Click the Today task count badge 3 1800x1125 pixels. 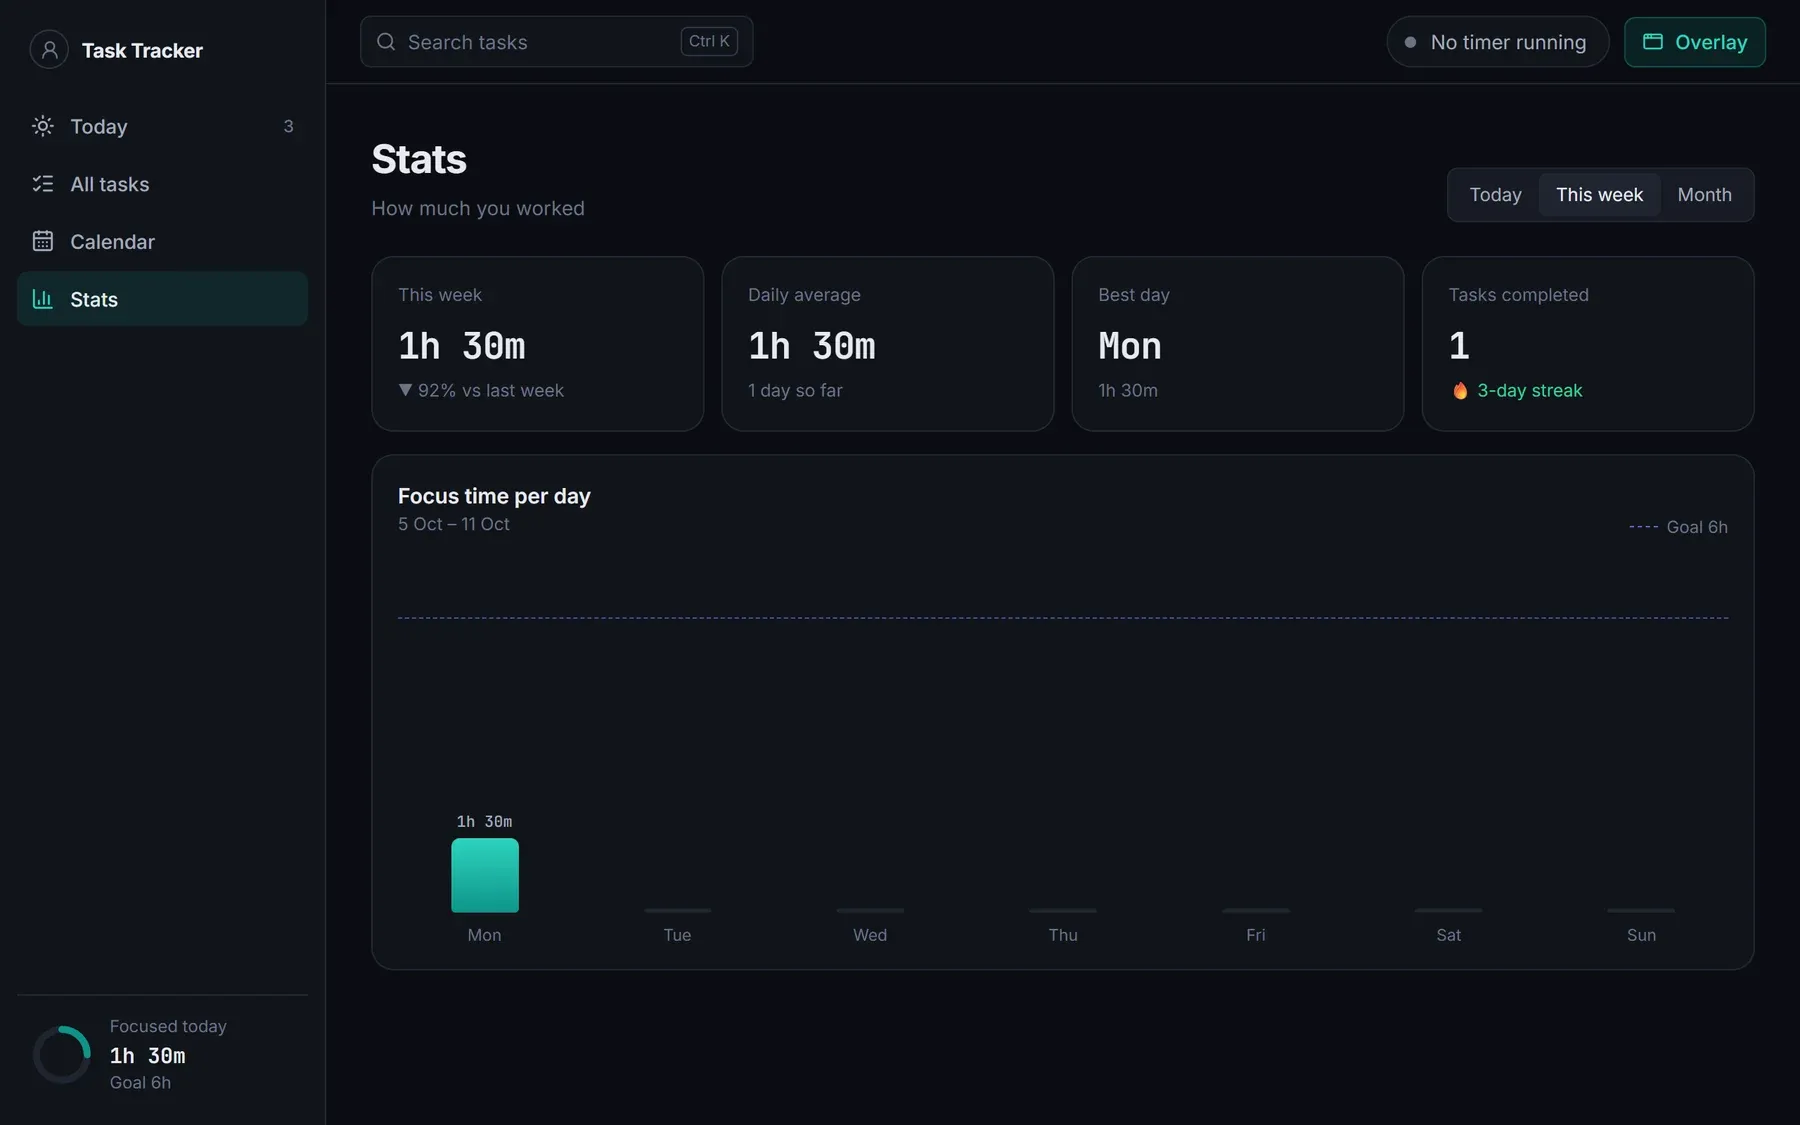tap(288, 126)
